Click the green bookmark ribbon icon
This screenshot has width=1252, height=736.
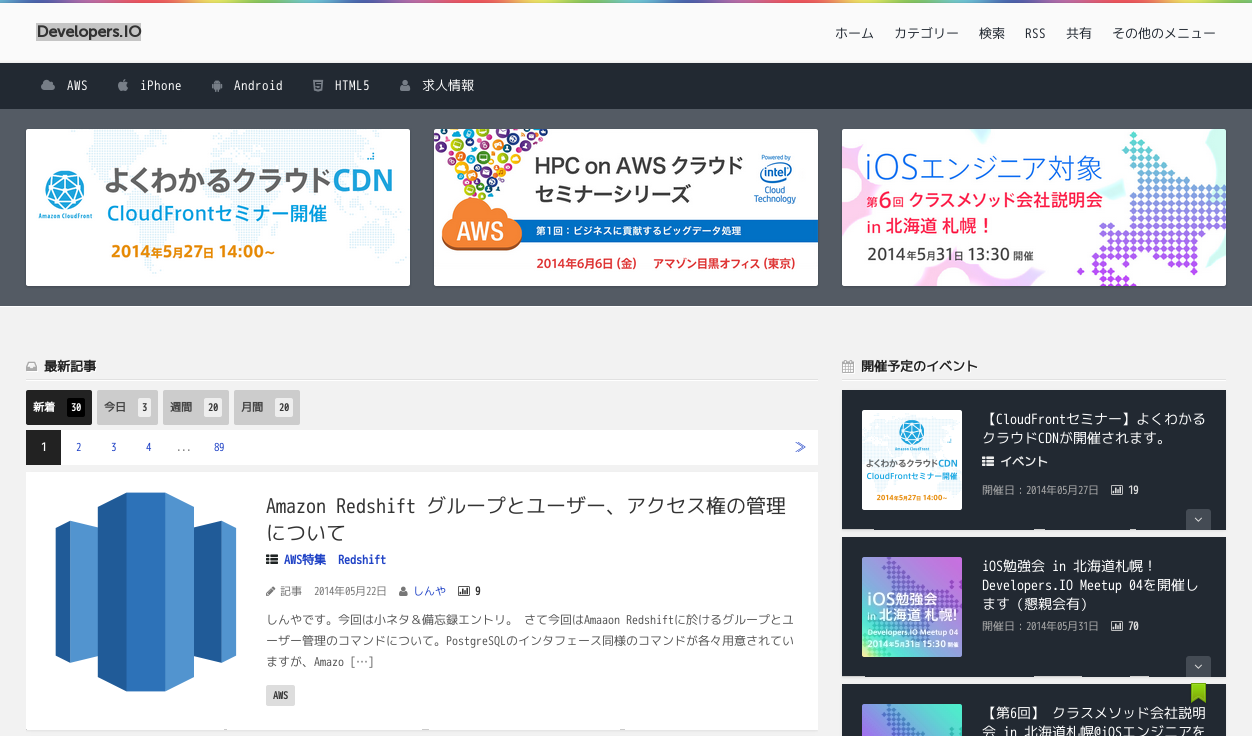pos(1199,693)
